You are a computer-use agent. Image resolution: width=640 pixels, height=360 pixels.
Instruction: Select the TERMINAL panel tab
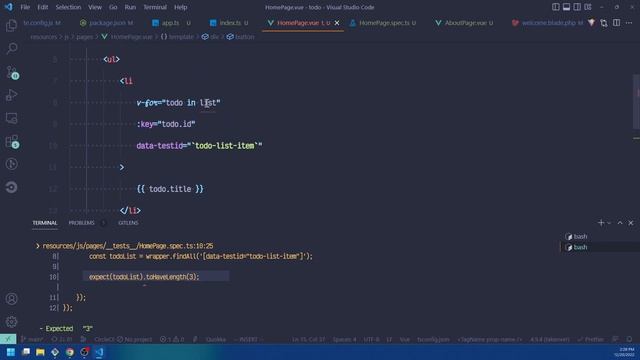[45, 223]
